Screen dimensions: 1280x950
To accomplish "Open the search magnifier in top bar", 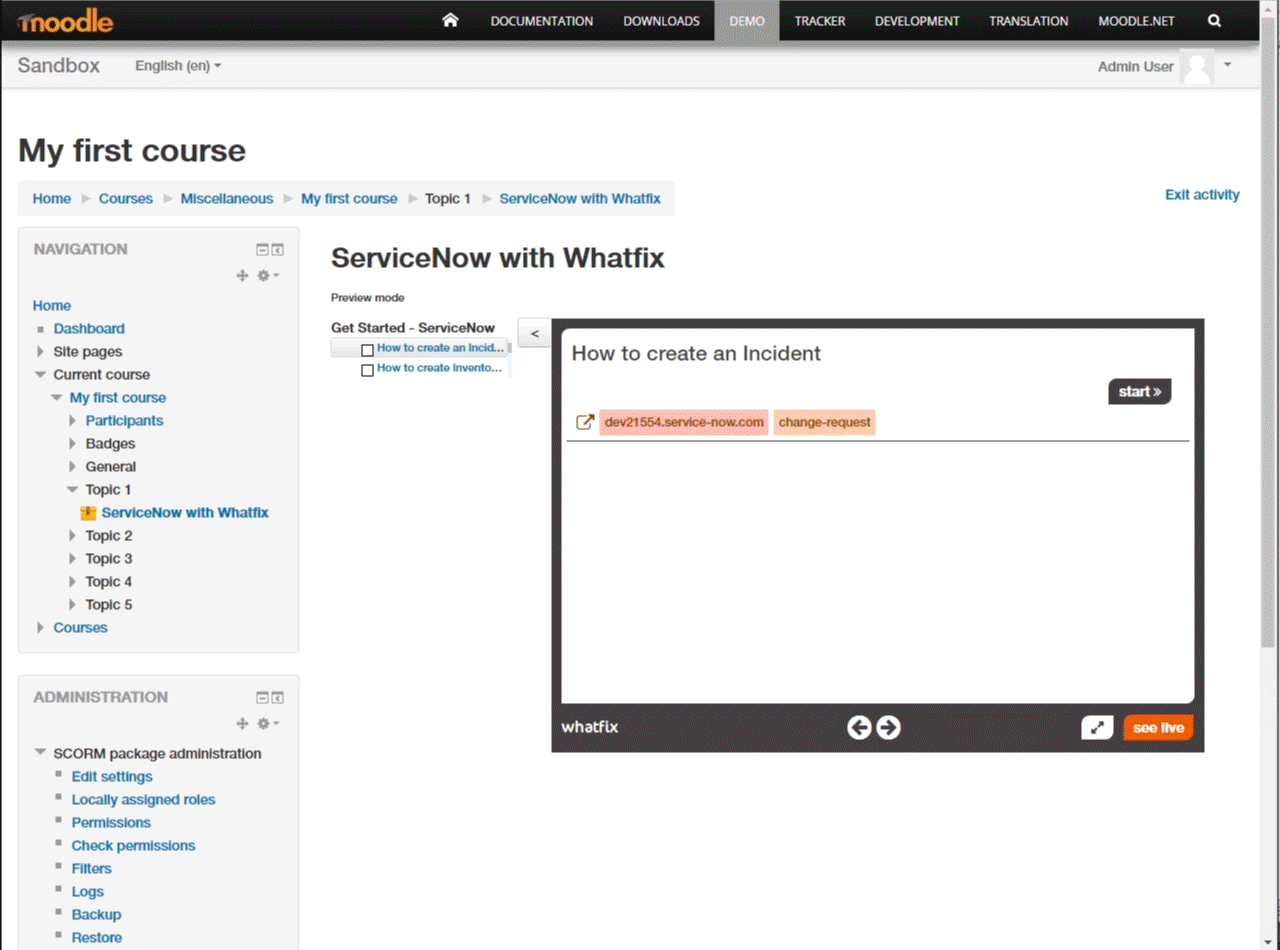I will point(1214,20).
